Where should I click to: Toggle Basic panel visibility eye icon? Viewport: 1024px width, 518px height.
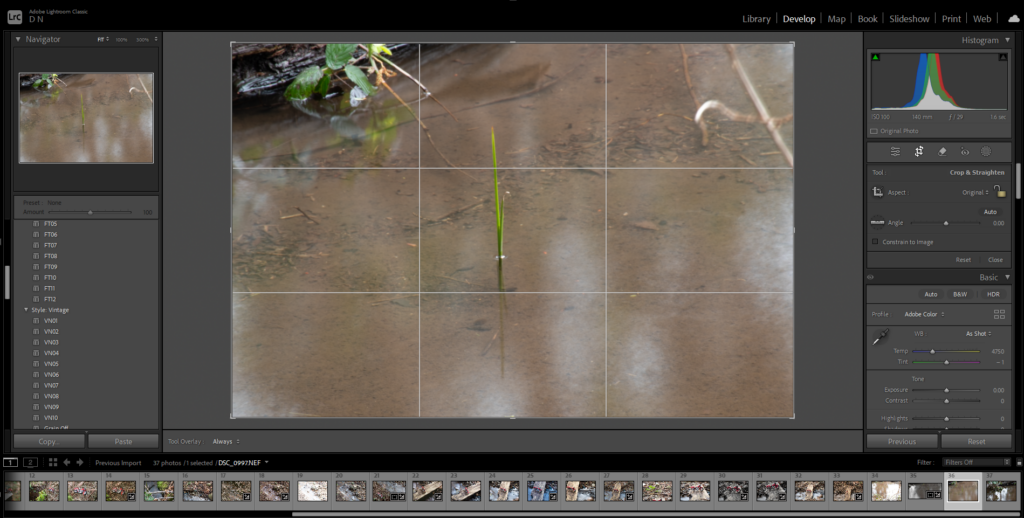click(871, 277)
